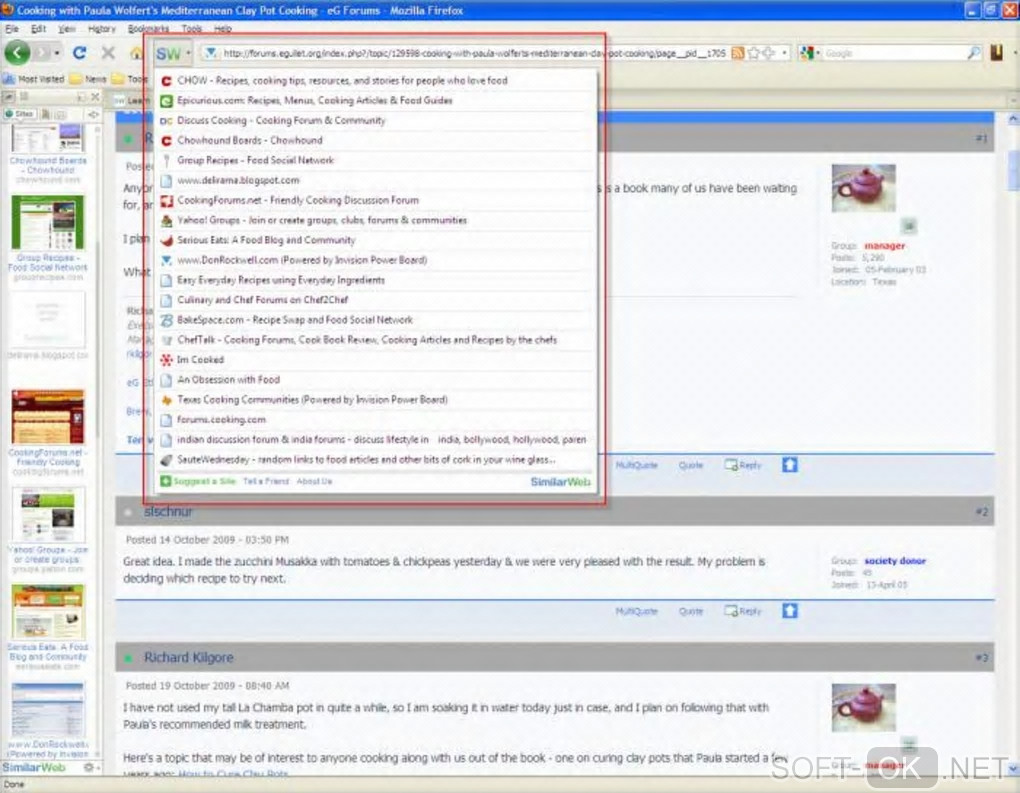Viewport: 1020px width, 793px height.
Task: Open the History menu
Action: (101, 29)
